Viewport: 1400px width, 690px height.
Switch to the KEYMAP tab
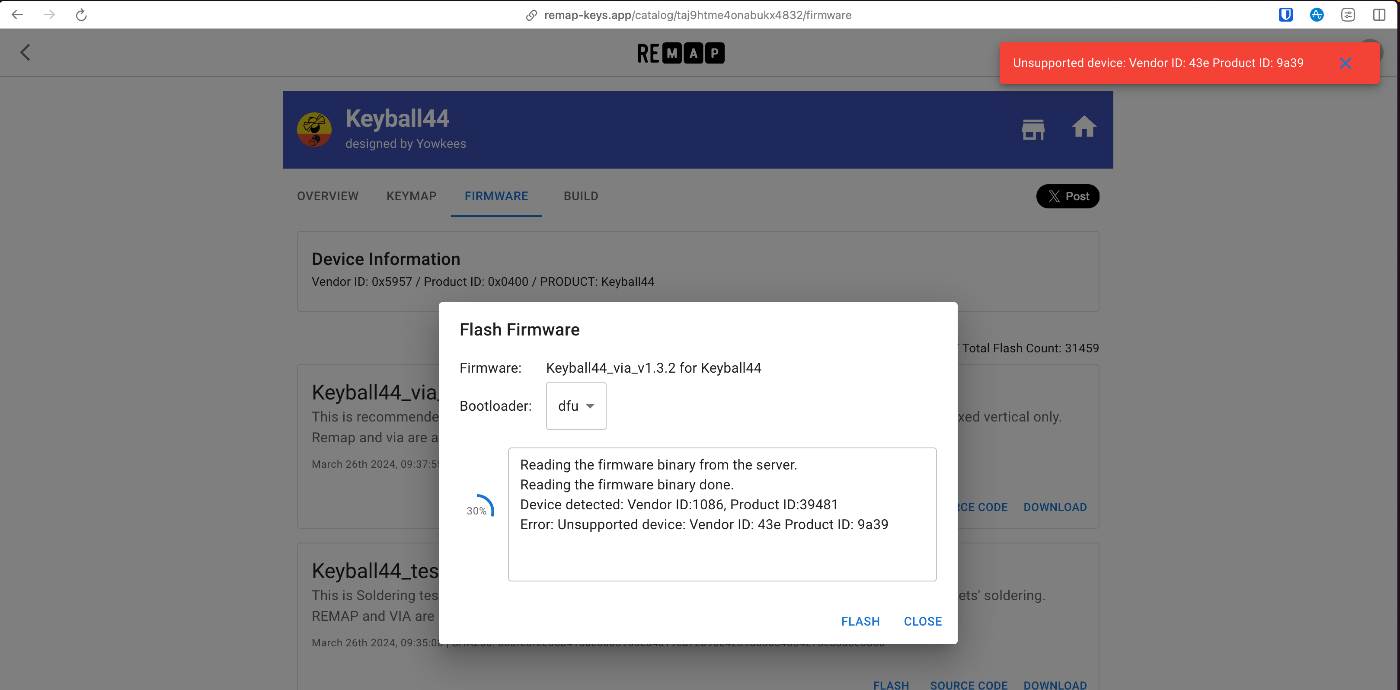coord(412,196)
